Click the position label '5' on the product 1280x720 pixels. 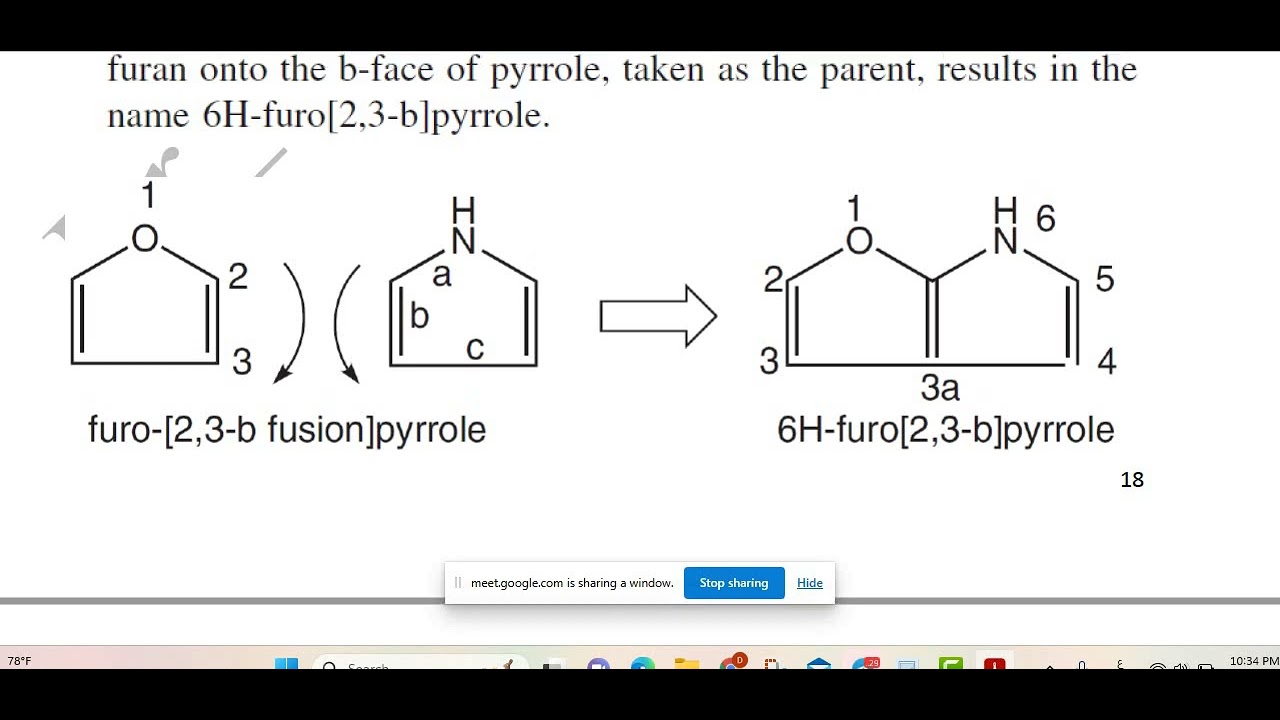[1104, 279]
